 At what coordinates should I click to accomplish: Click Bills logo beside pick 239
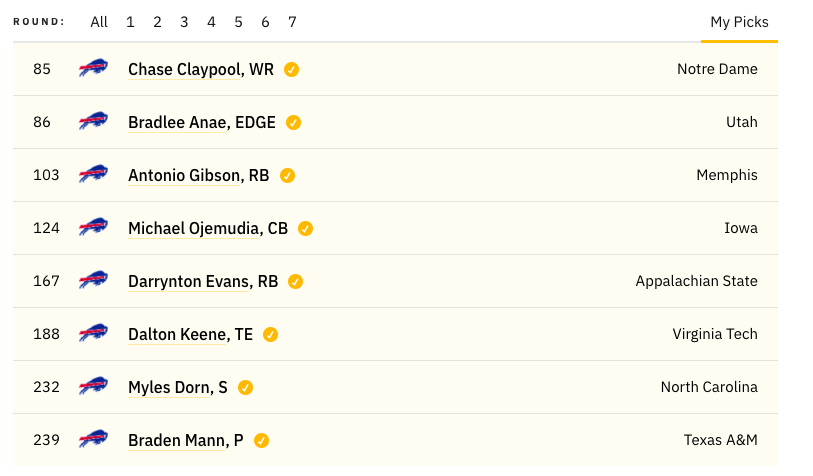tap(93, 439)
